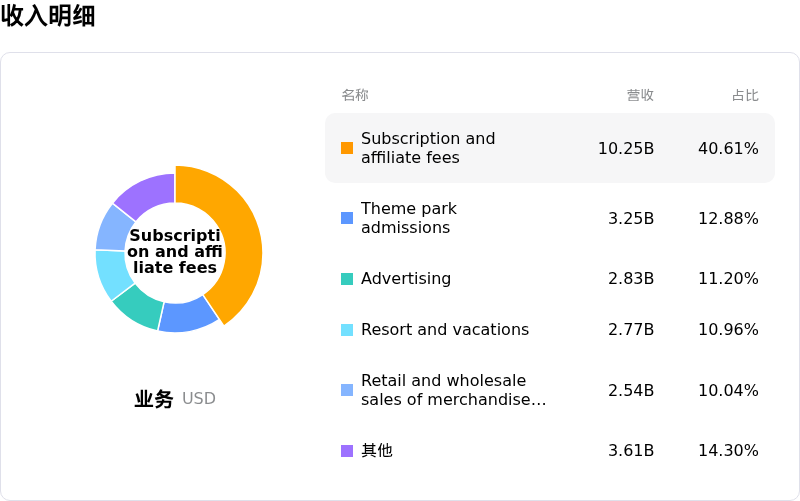
Task: Click the 占比 column header
Action: 745,95
